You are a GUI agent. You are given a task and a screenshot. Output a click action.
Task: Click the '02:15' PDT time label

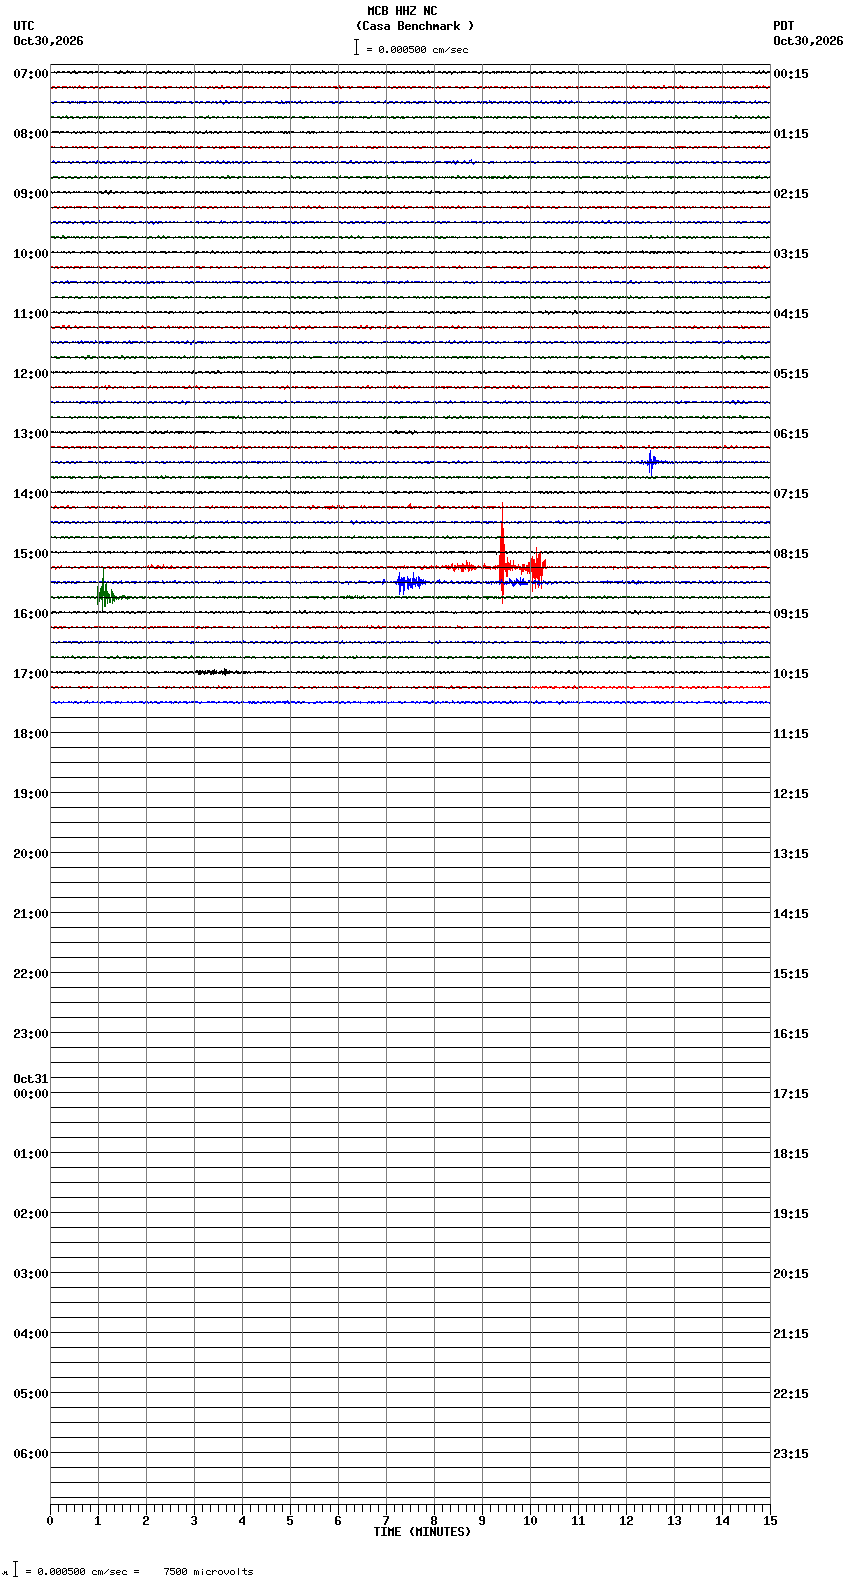[x=791, y=194]
